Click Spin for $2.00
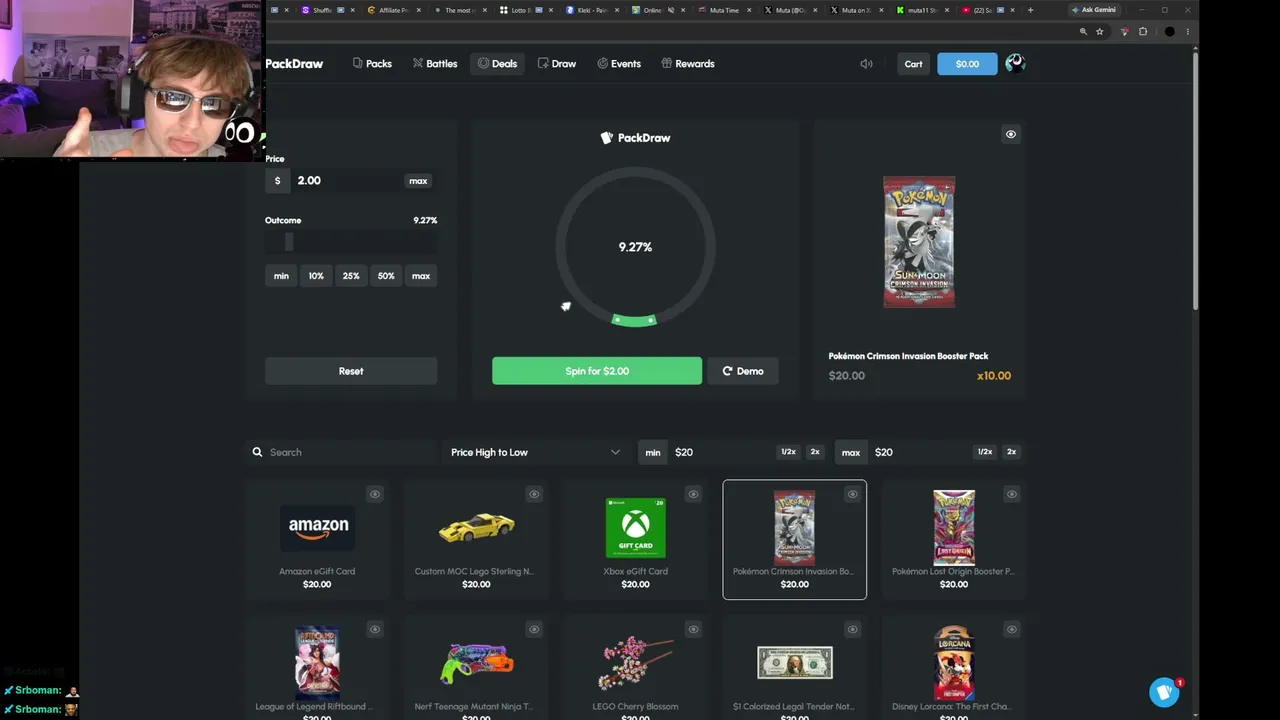Screen dimensions: 1280x720 597,371
